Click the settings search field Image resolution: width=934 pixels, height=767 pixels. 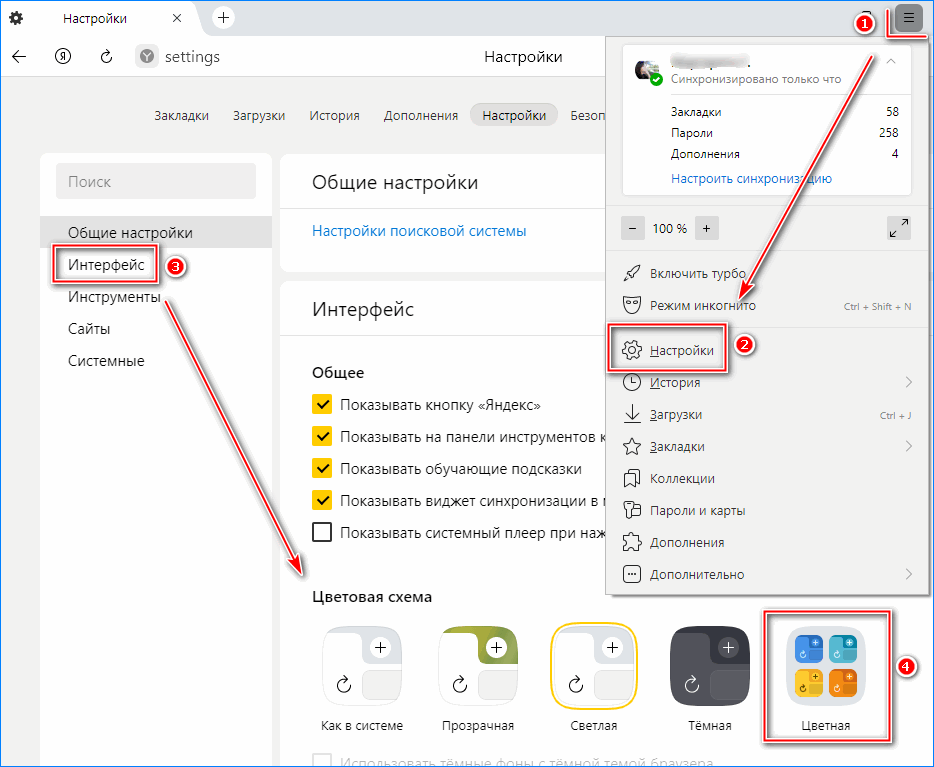coord(156,182)
